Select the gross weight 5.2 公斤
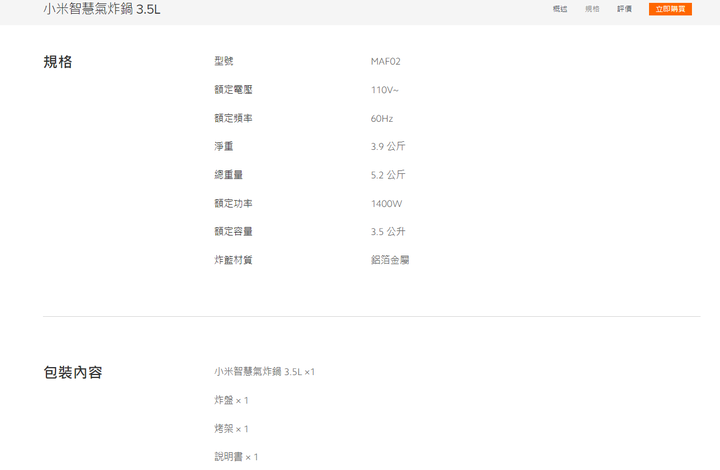The width and height of the screenshot is (720, 470). (x=388, y=175)
